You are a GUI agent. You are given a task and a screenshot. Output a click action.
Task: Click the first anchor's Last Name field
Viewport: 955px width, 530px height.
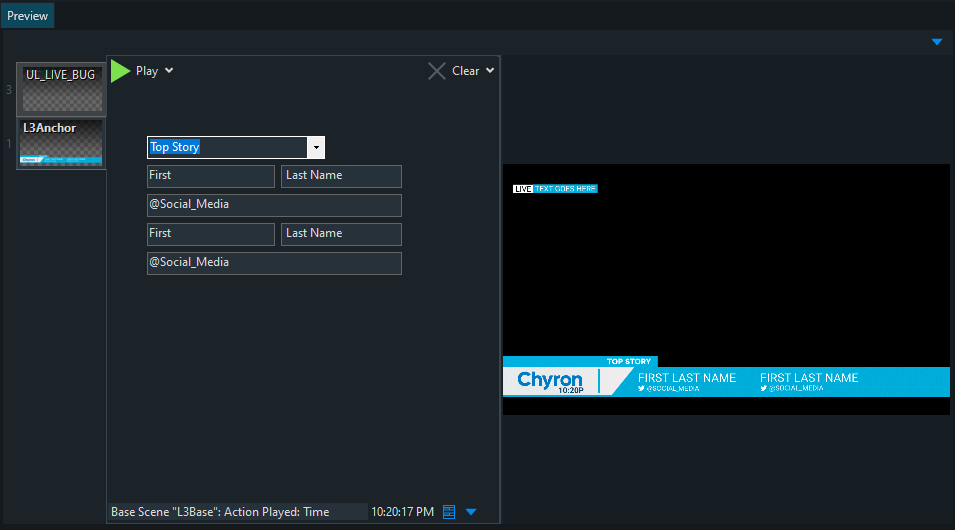coord(341,176)
